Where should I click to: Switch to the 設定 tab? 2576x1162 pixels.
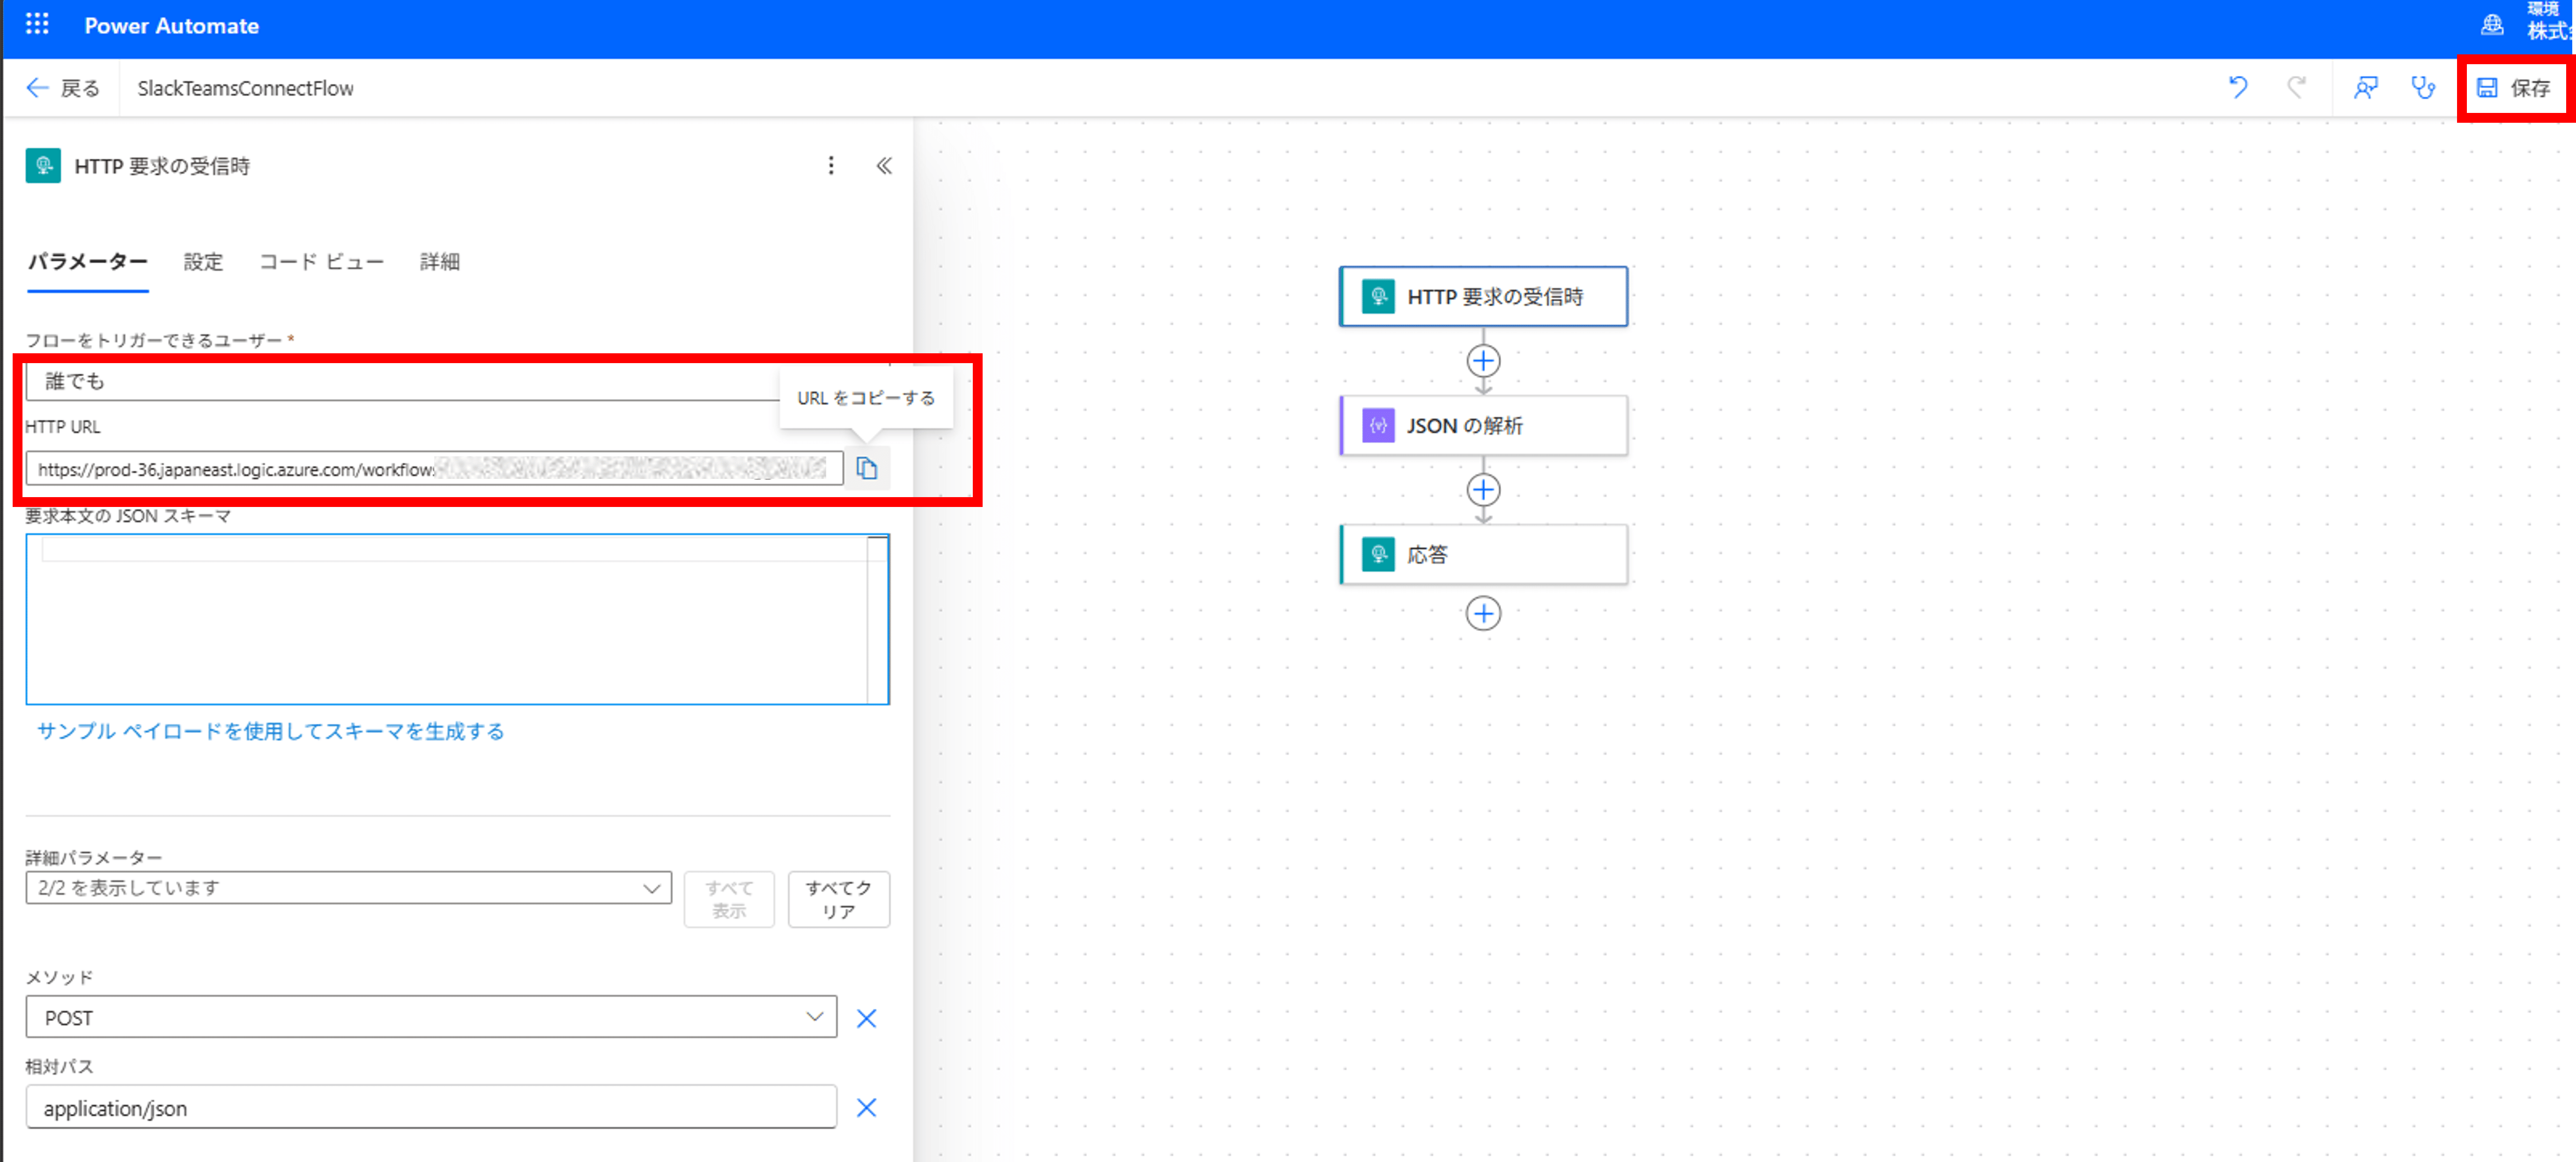coord(203,262)
